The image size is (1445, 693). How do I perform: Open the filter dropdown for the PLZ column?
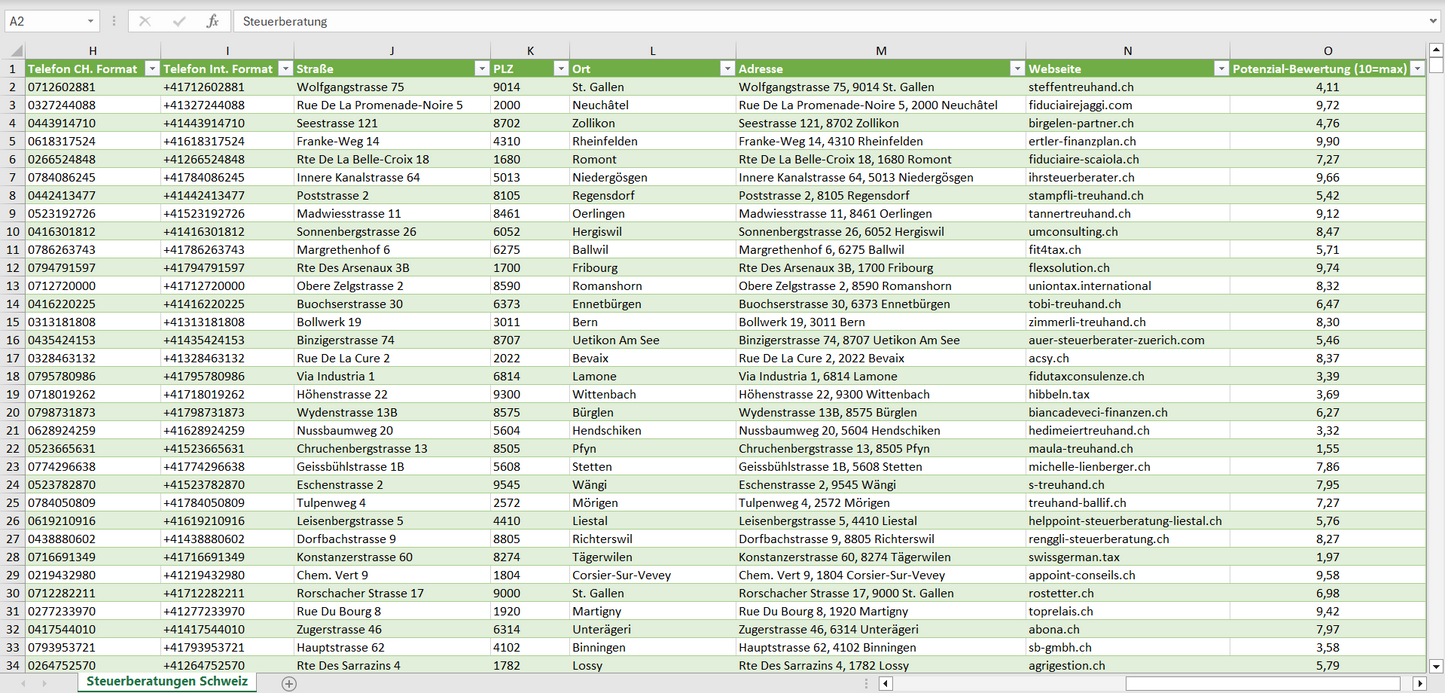coord(559,69)
